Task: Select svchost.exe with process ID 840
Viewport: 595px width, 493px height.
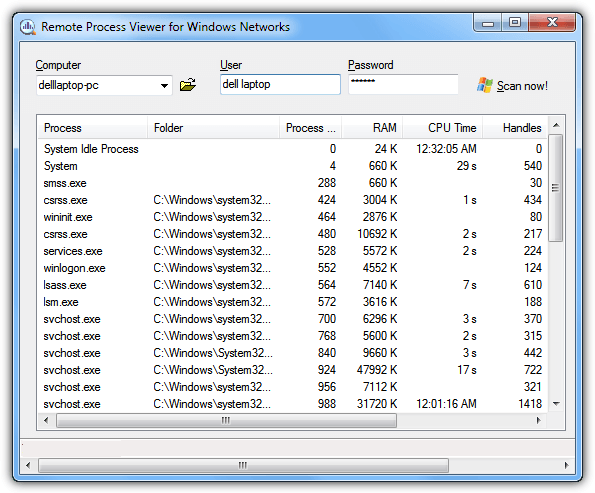Action: coord(293,353)
